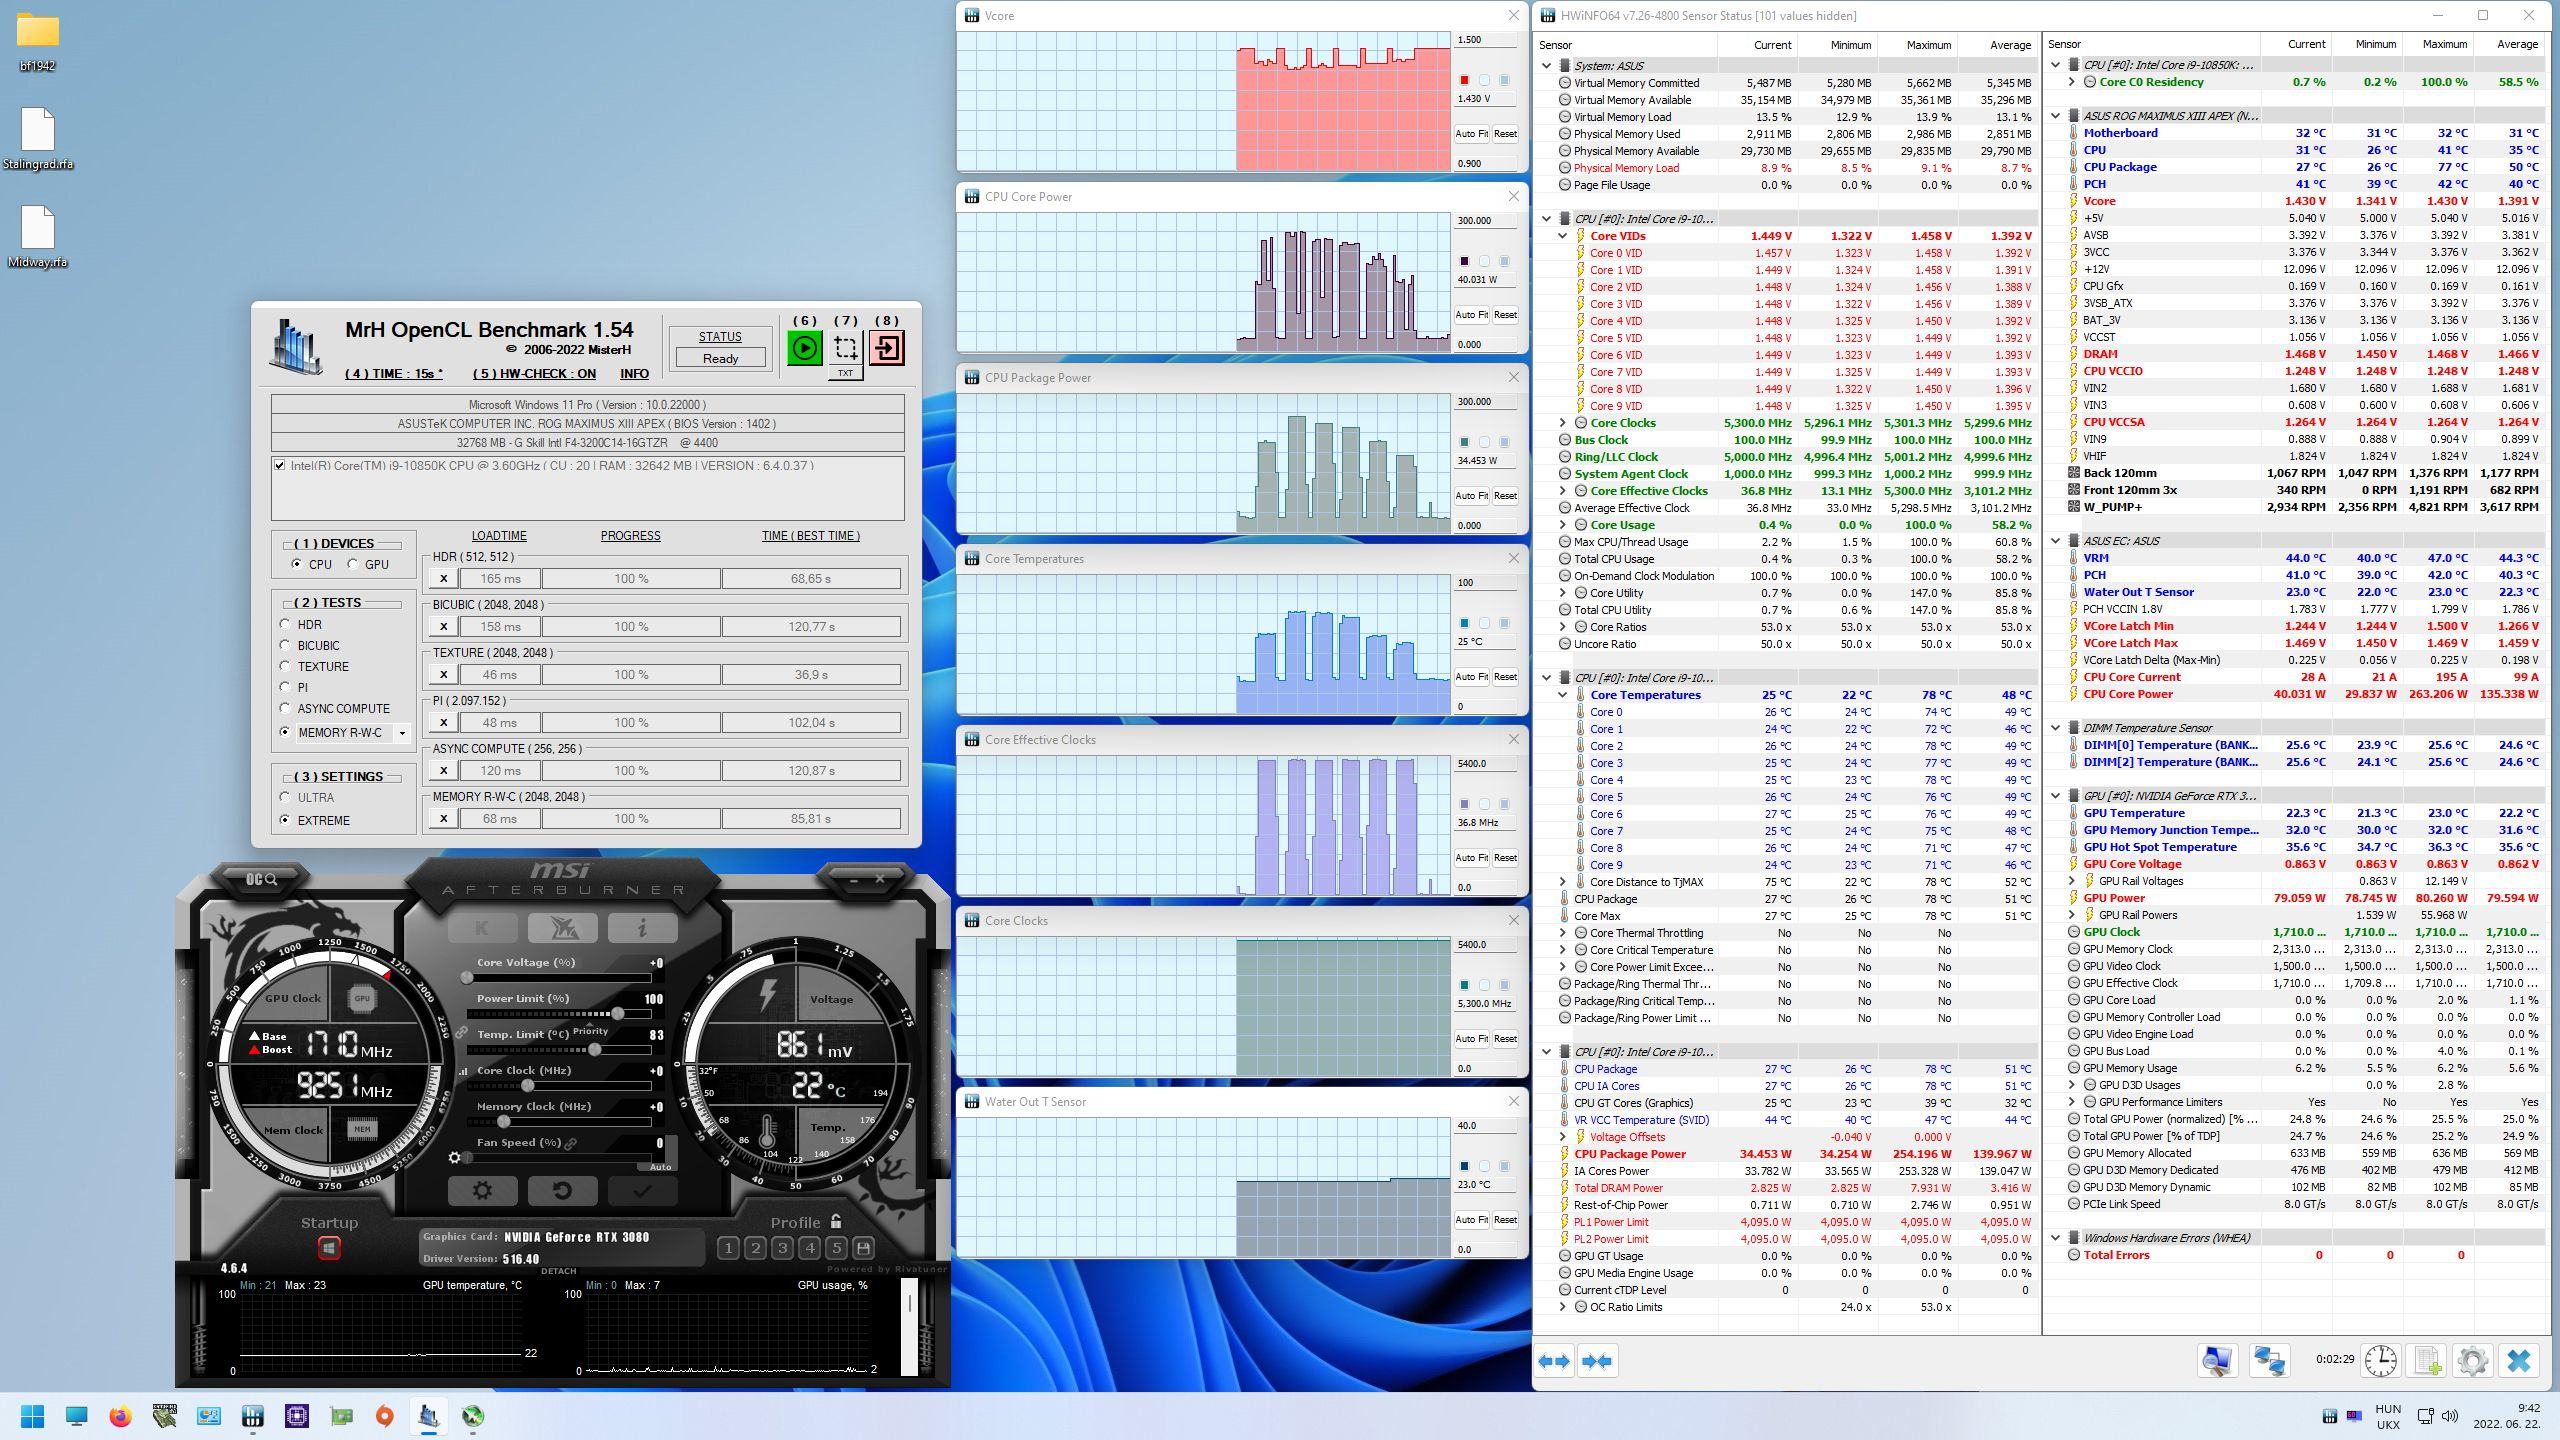Expand Core C0 Residency node
The image size is (2560, 1440).
[2072, 82]
